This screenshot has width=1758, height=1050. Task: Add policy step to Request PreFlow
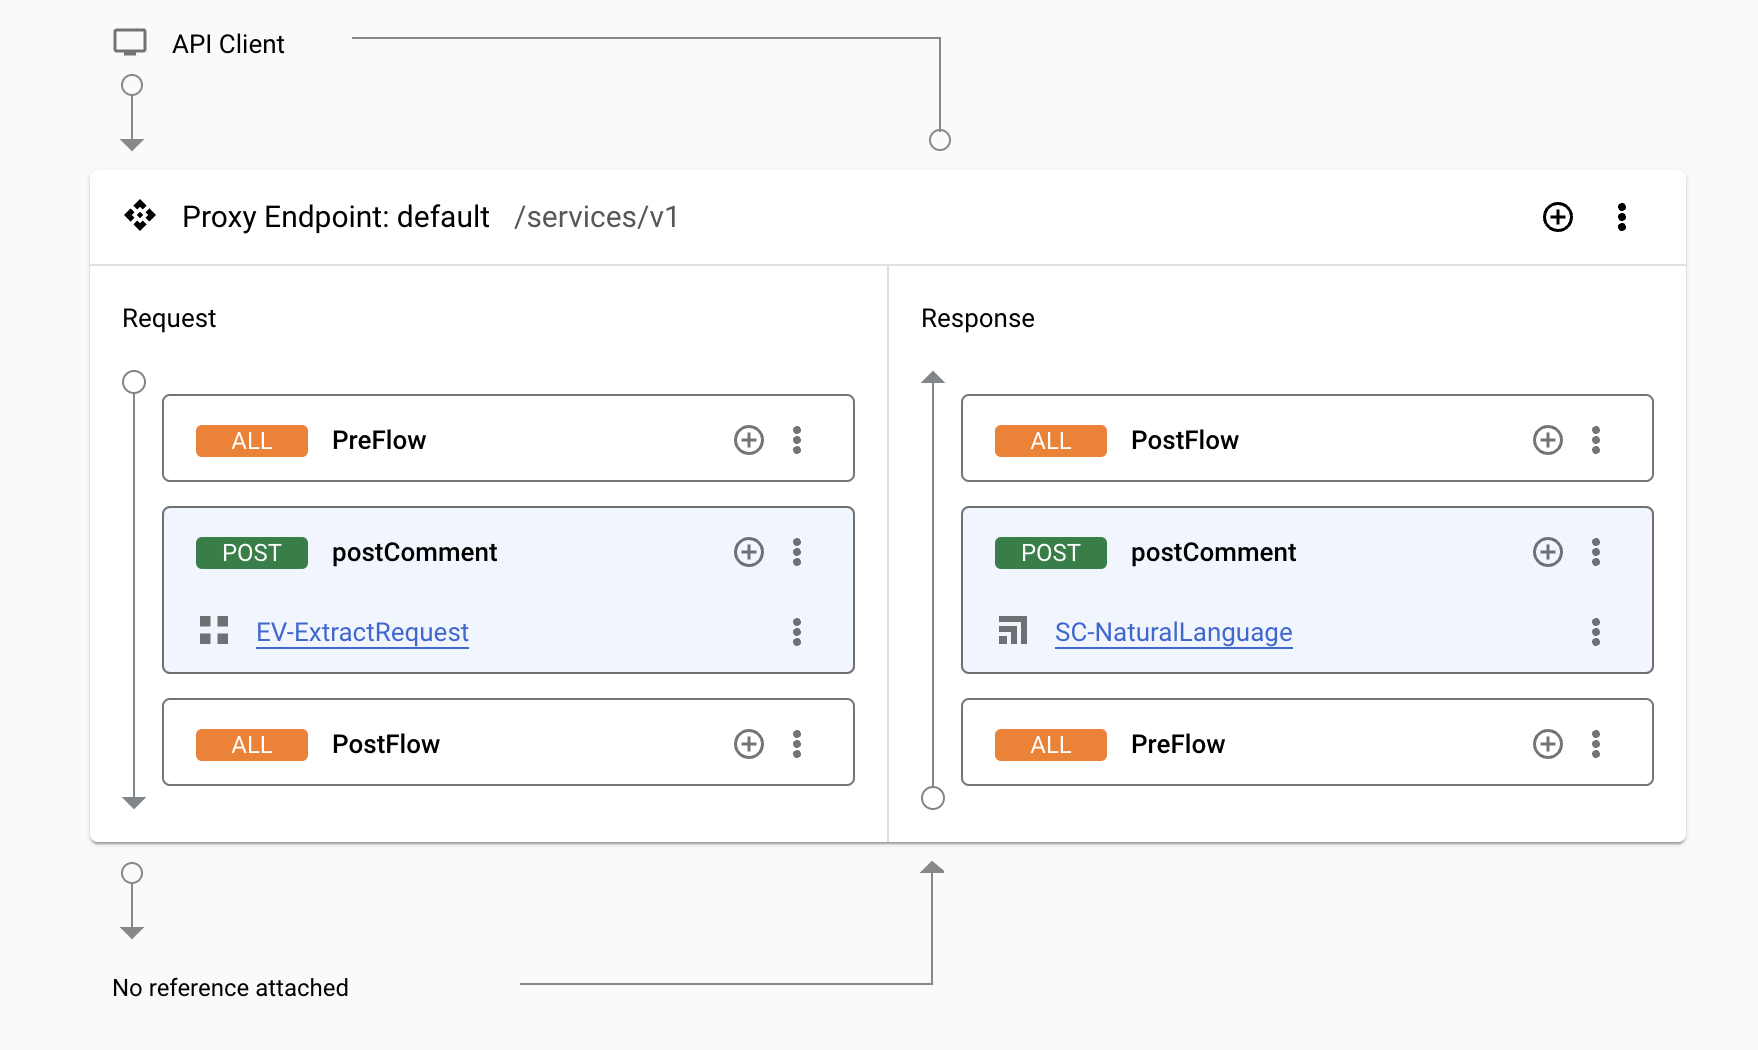749,440
